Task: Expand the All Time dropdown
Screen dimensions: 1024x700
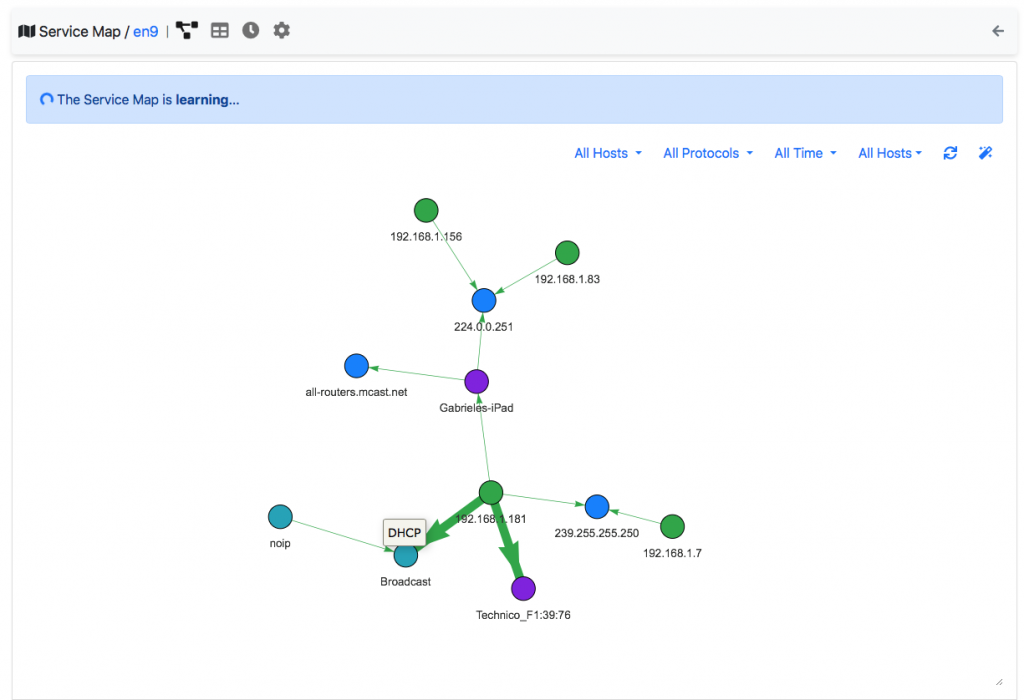Action: click(x=805, y=153)
